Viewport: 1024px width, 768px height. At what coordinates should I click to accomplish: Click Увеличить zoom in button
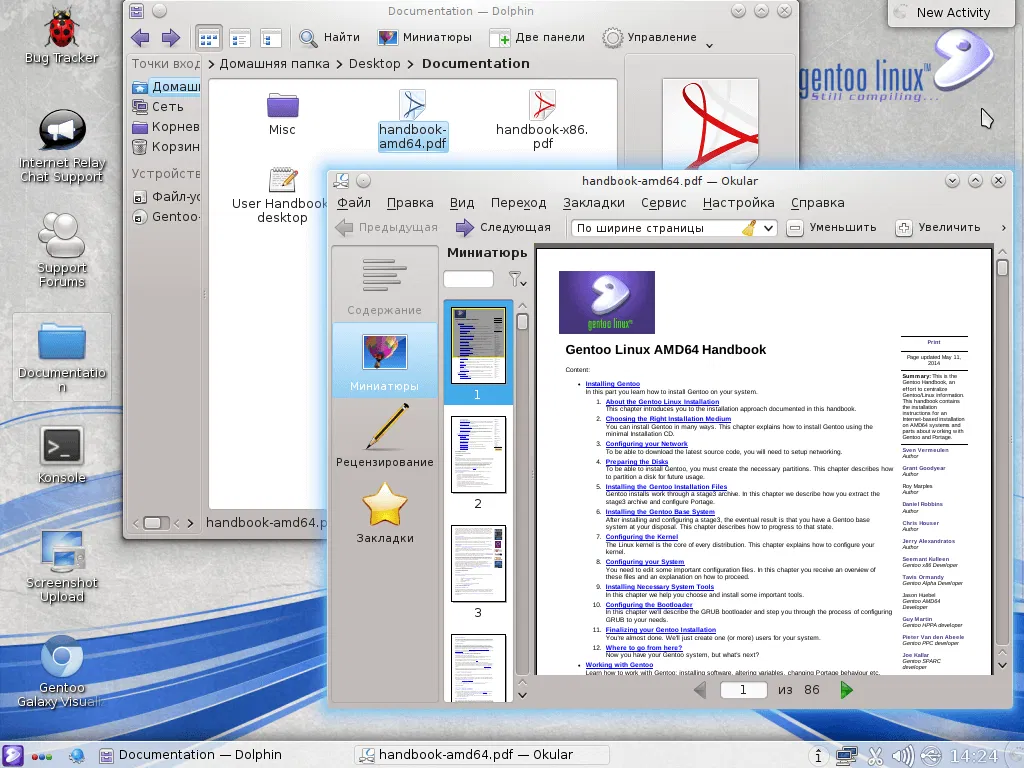coord(938,227)
